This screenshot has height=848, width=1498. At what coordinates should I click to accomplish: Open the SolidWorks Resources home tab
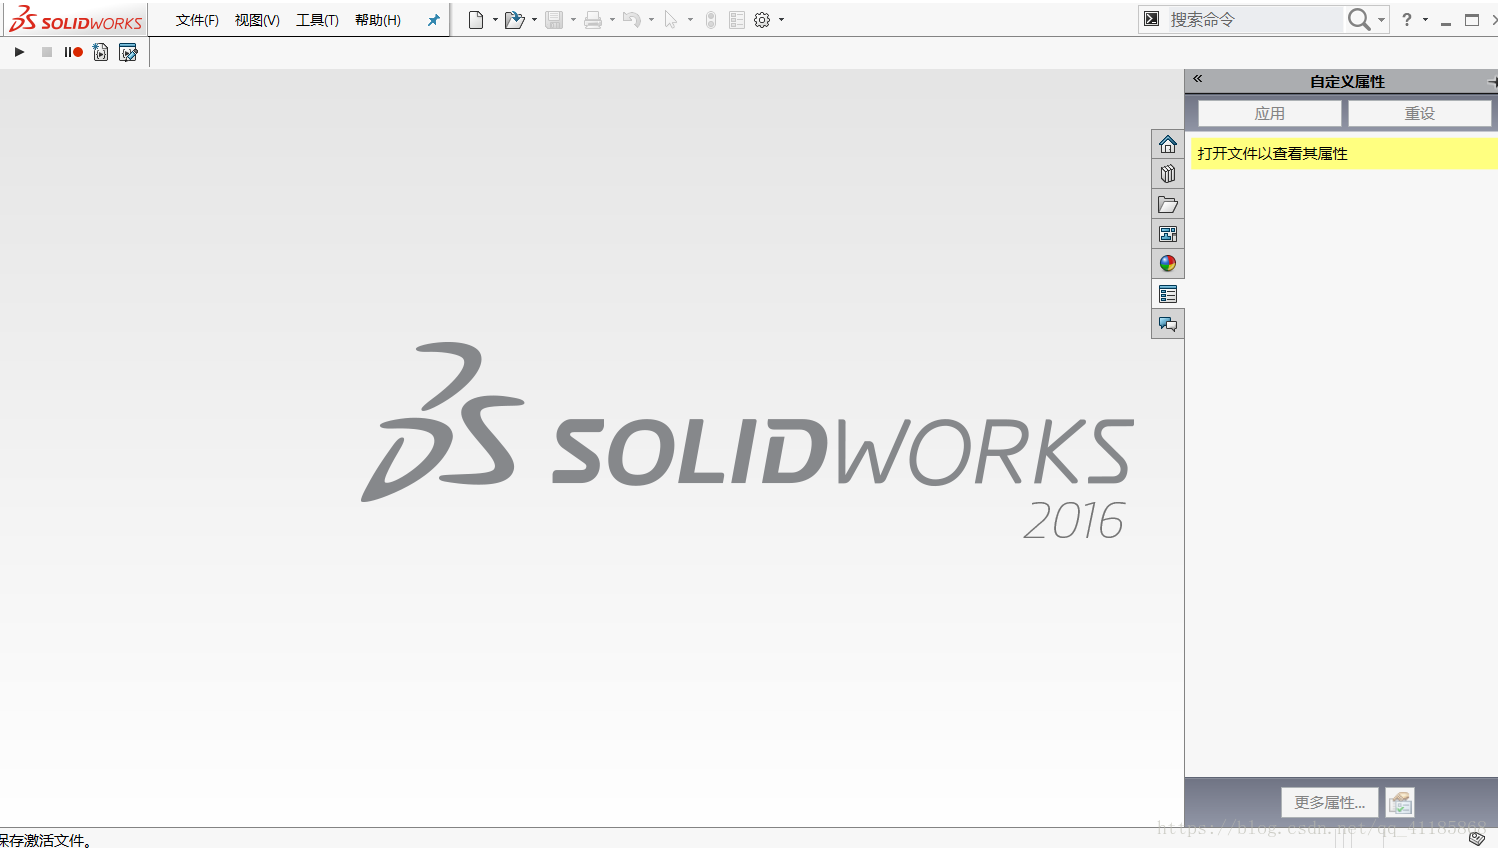click(x=1168, y=144)
